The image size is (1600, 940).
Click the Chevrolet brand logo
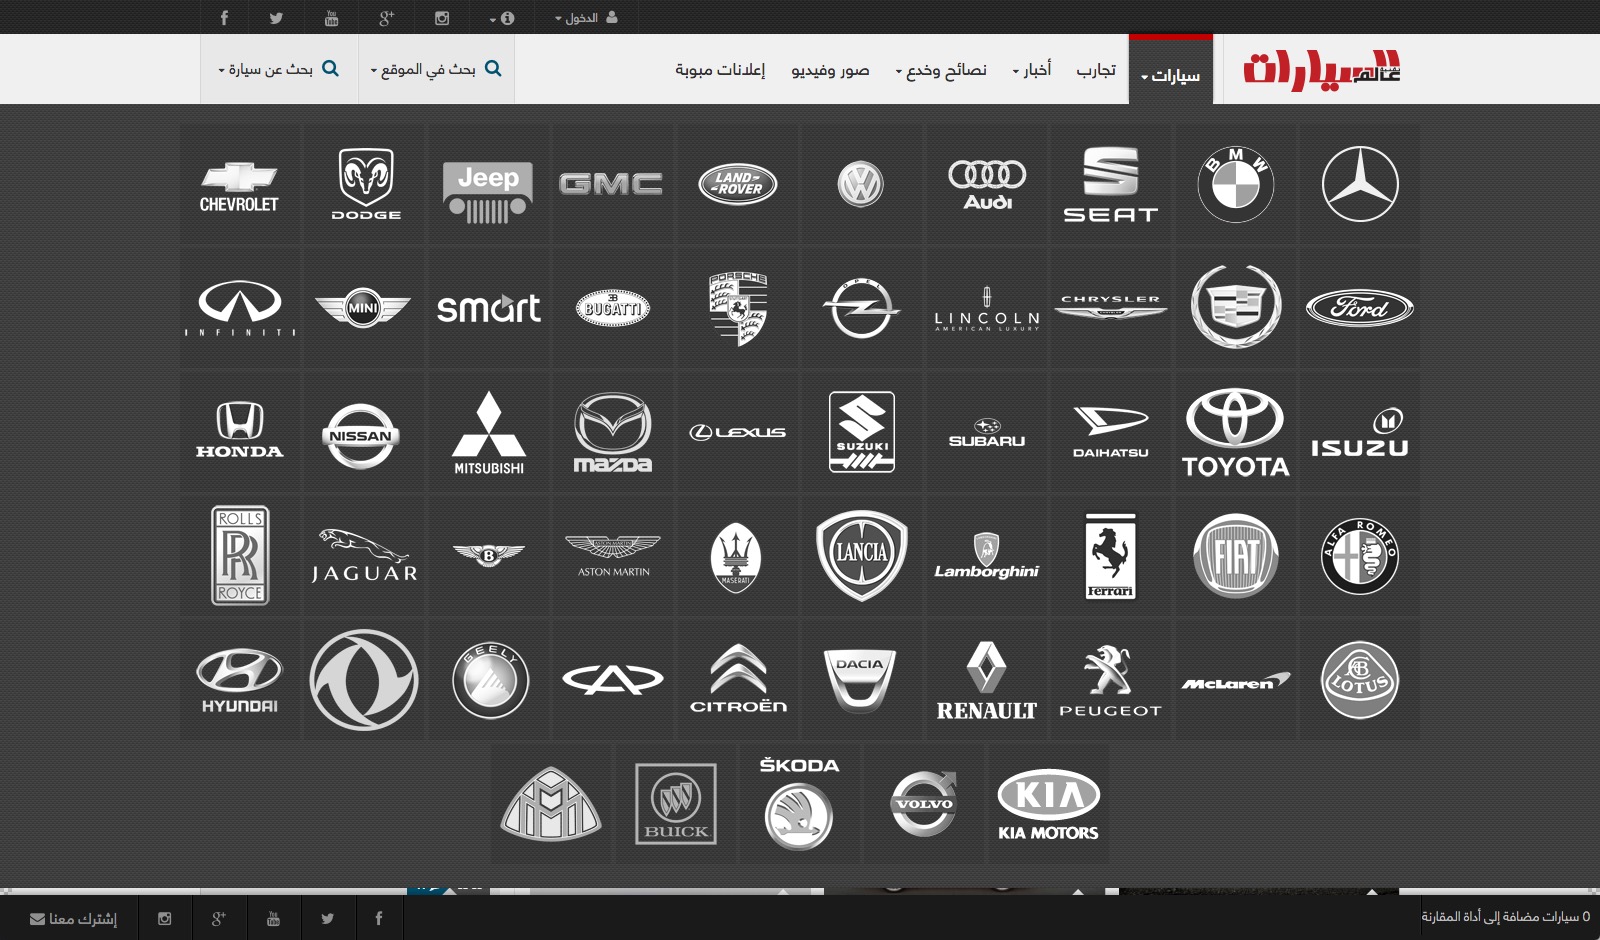[x=239, y=185]
